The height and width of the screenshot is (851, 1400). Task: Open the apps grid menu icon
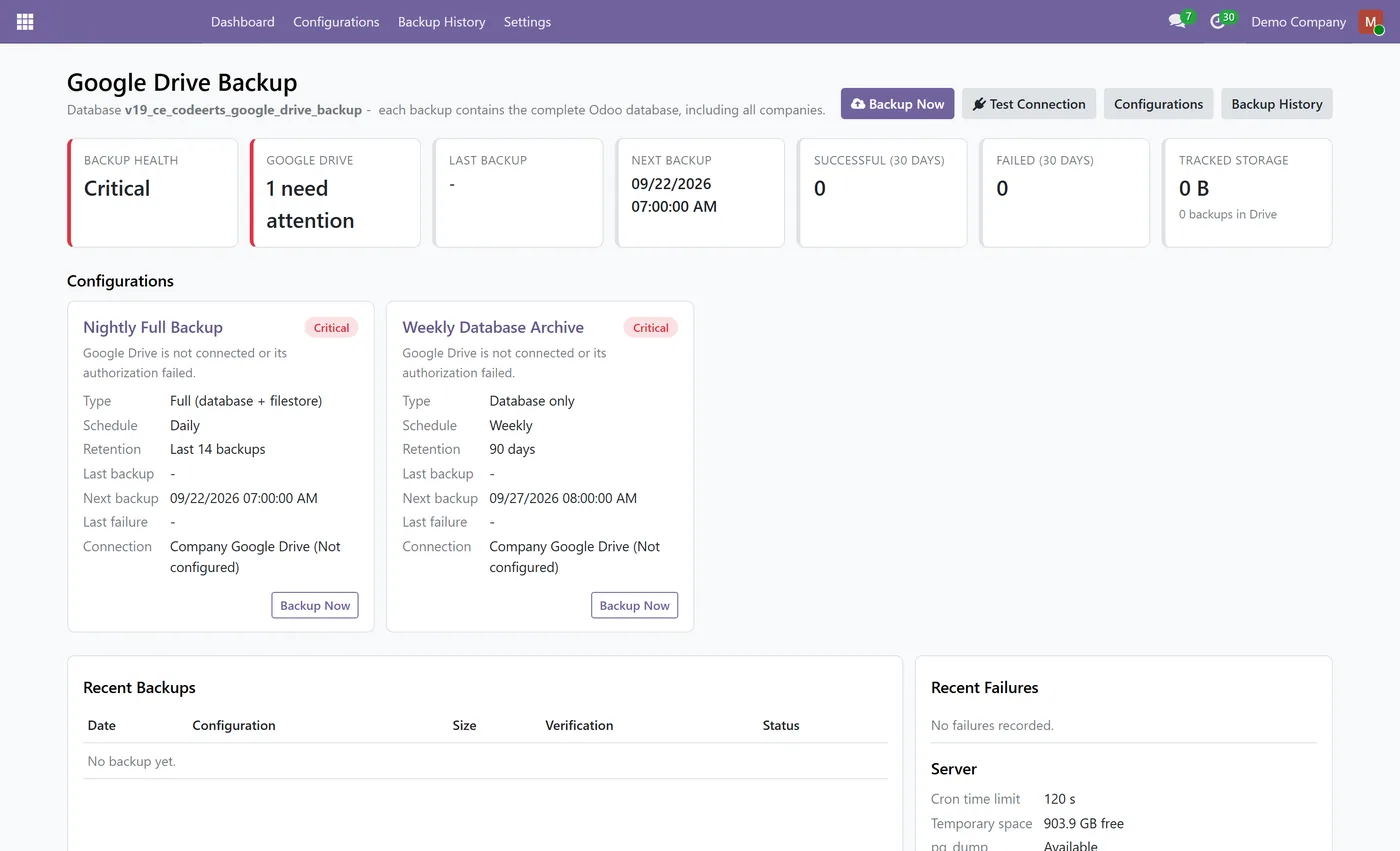(25, 21)
